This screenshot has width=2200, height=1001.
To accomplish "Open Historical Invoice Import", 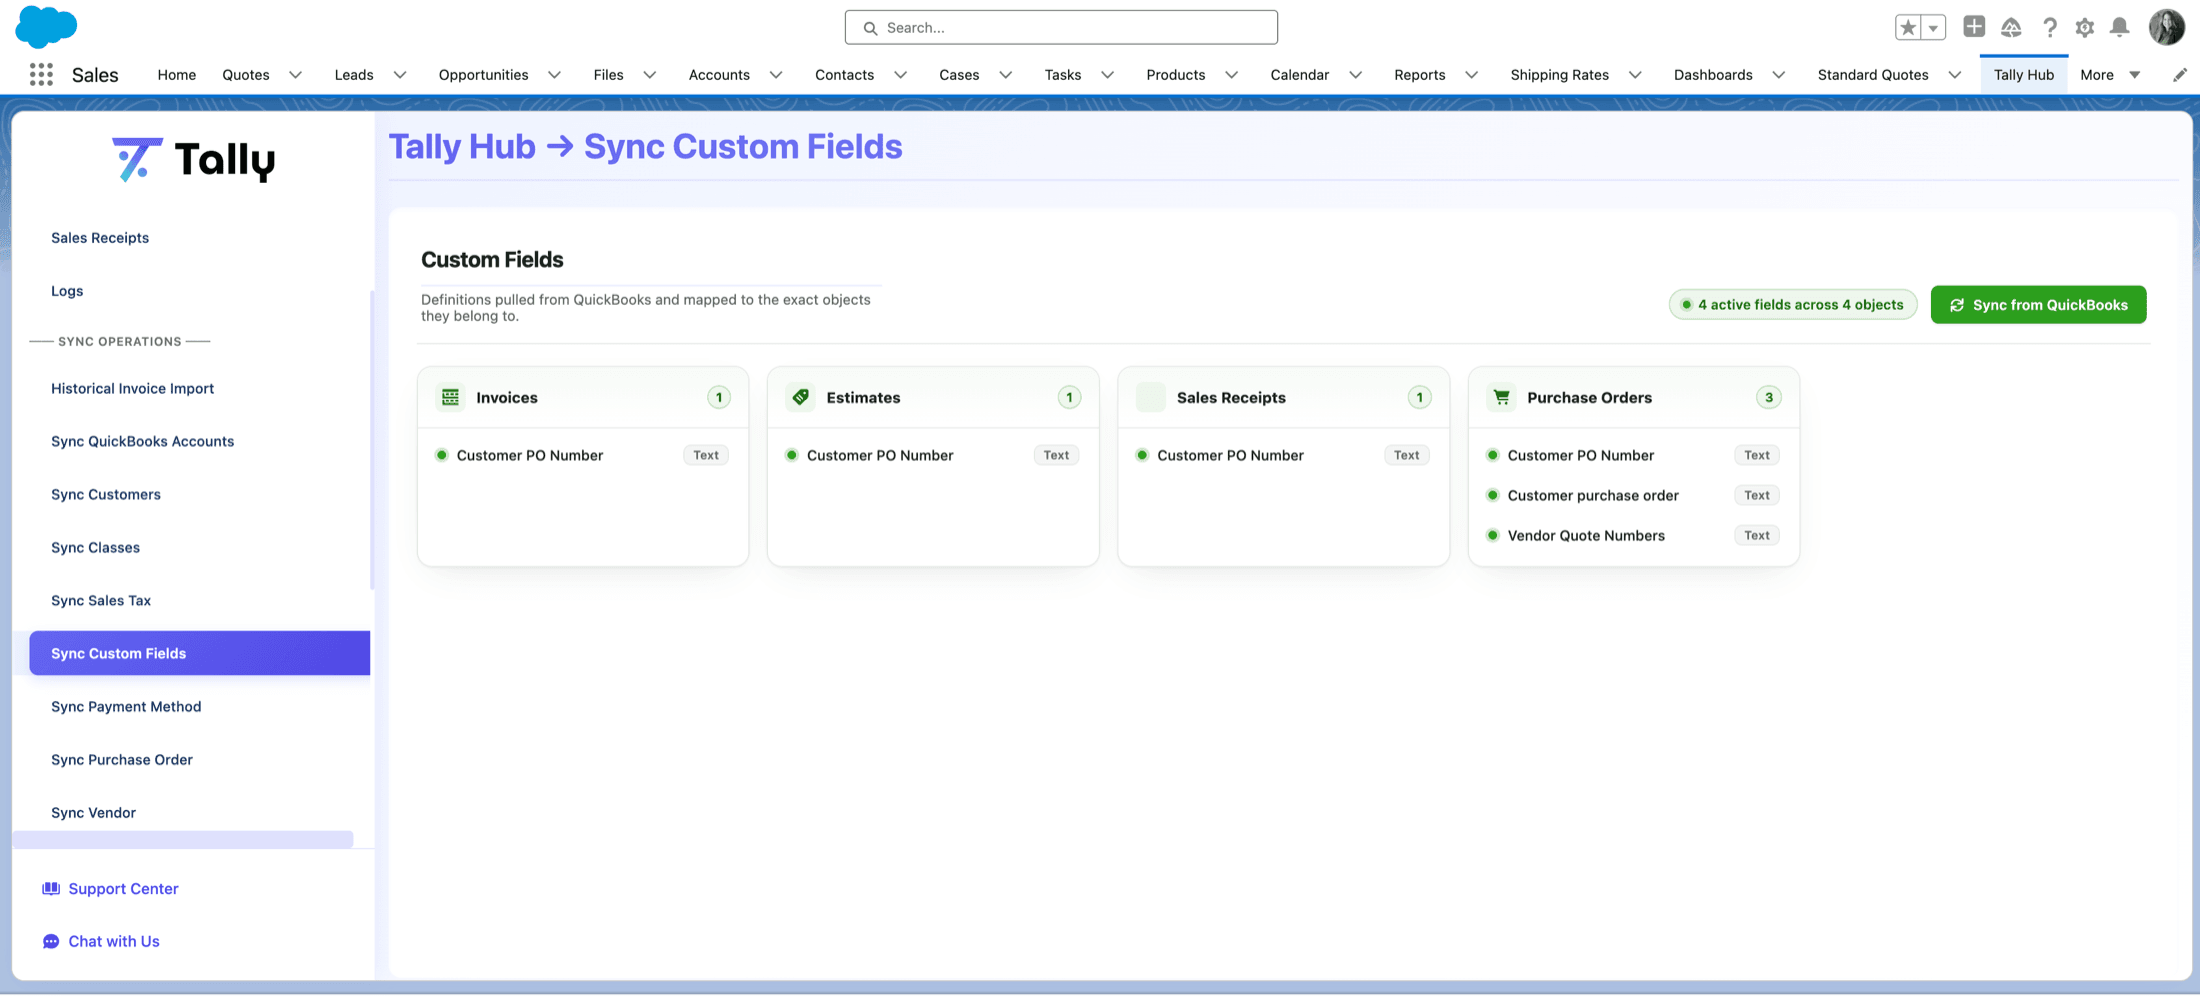I will pos(132,388).
